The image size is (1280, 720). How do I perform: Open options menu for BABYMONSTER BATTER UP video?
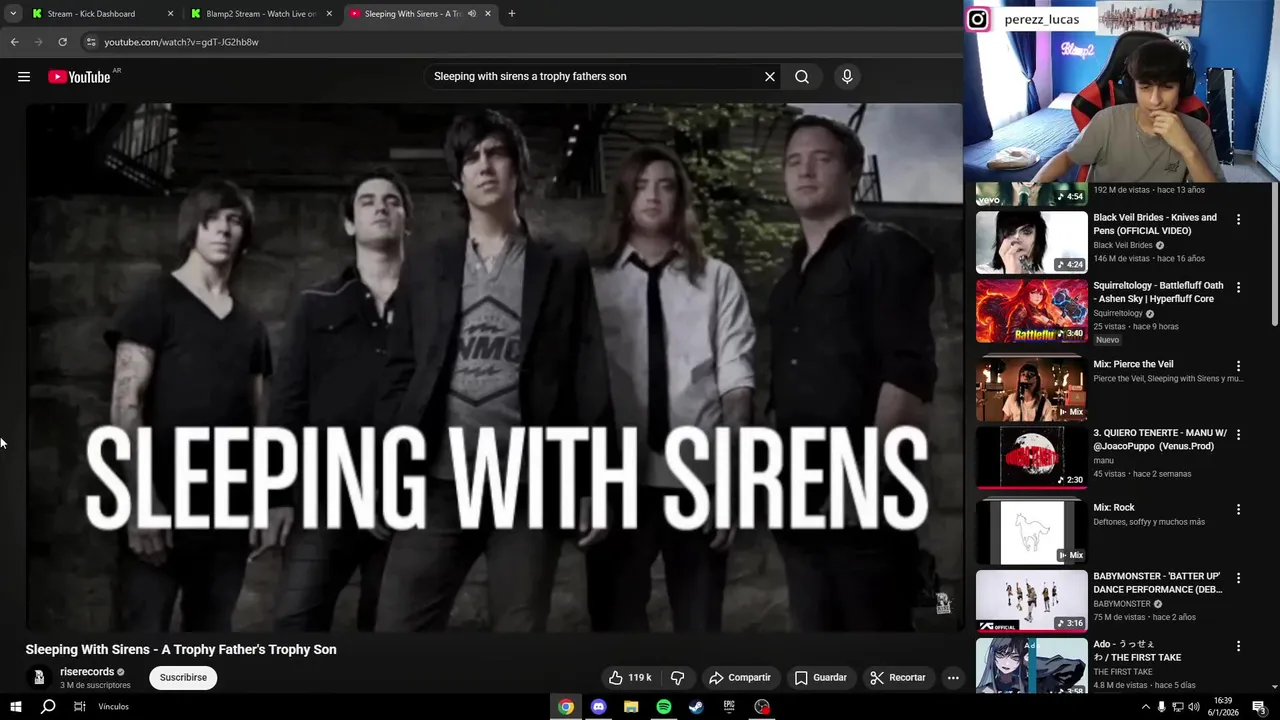tap(1238, 578)
